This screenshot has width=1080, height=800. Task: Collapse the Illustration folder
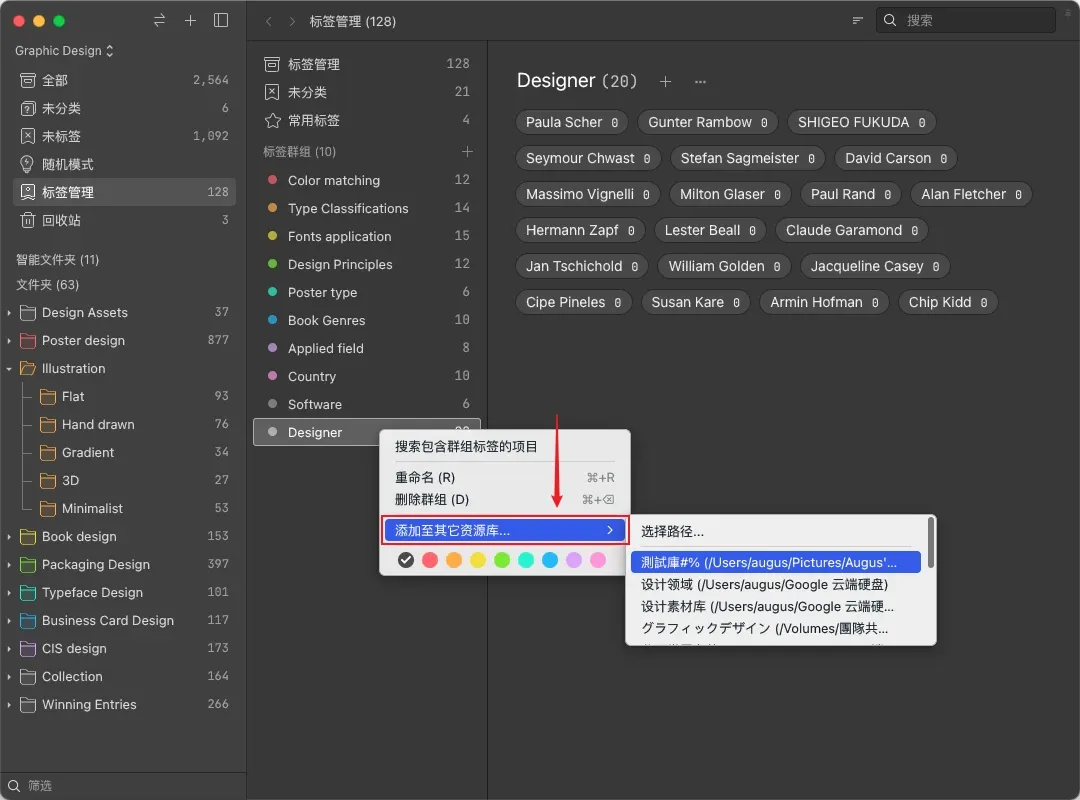coord(9,369)
